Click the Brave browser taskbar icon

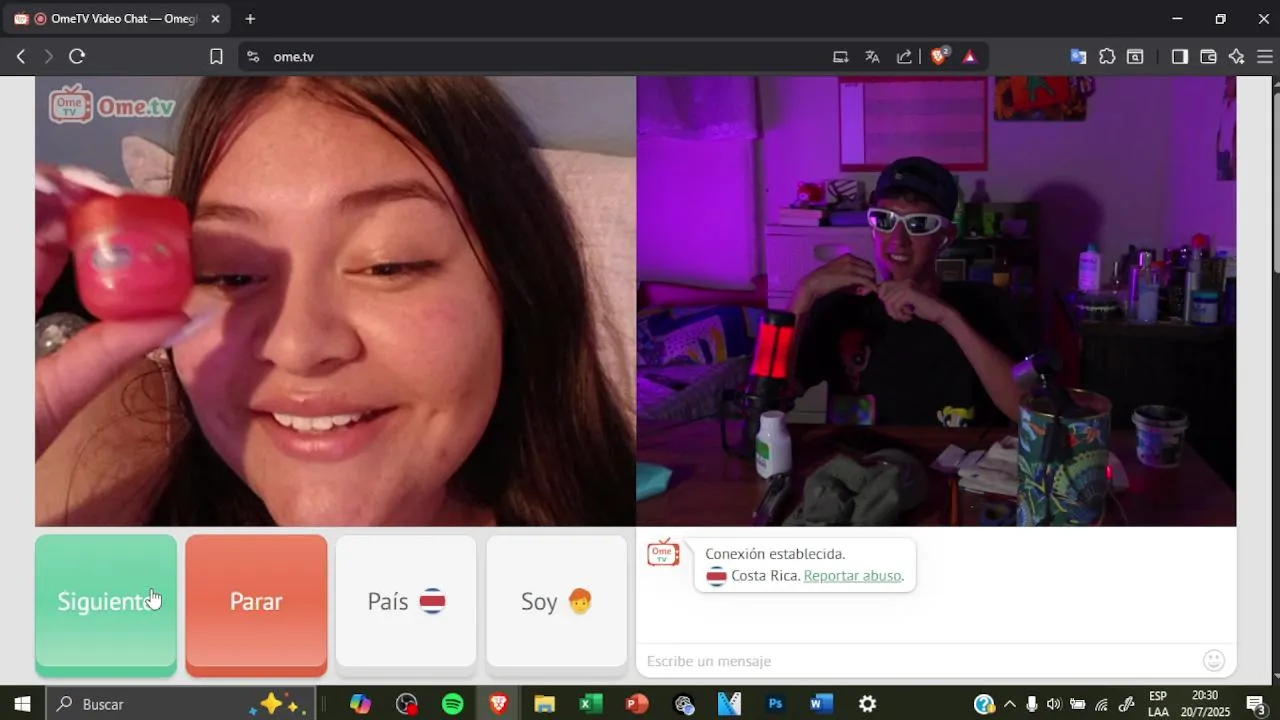point(498,704)
